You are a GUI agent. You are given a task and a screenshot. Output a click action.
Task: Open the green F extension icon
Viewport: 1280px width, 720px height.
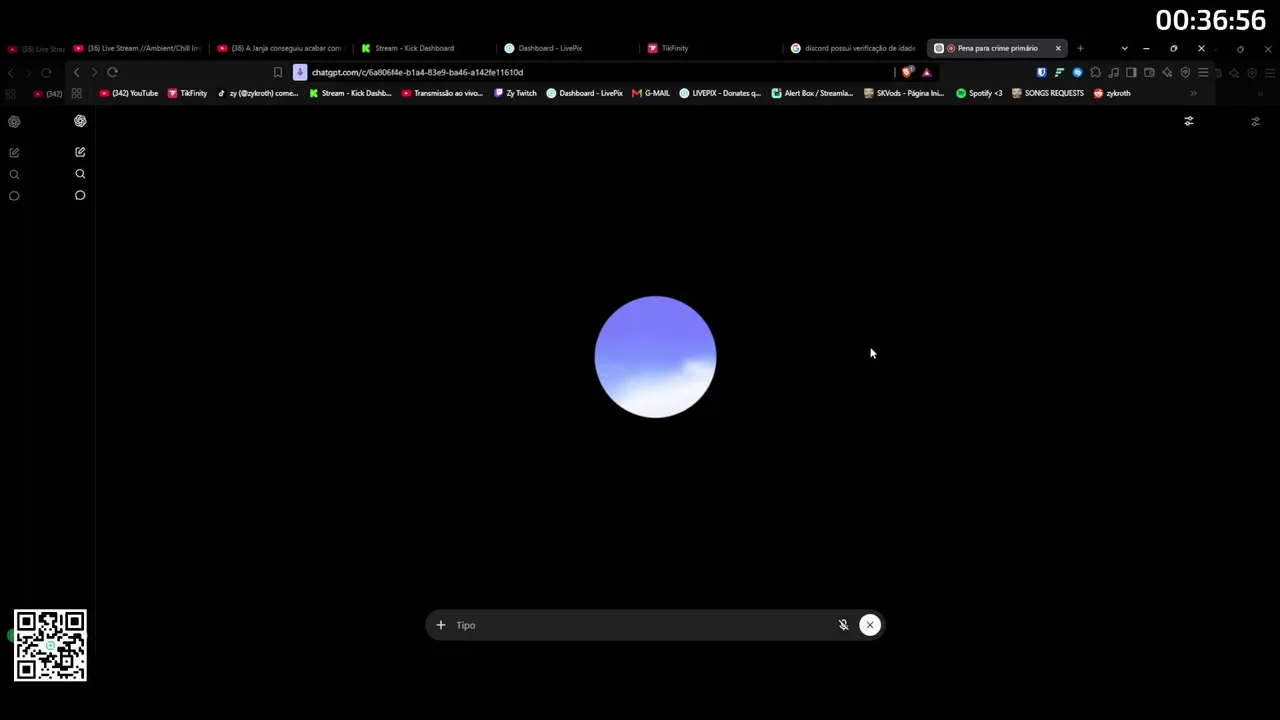click(x=1059, y=72)
